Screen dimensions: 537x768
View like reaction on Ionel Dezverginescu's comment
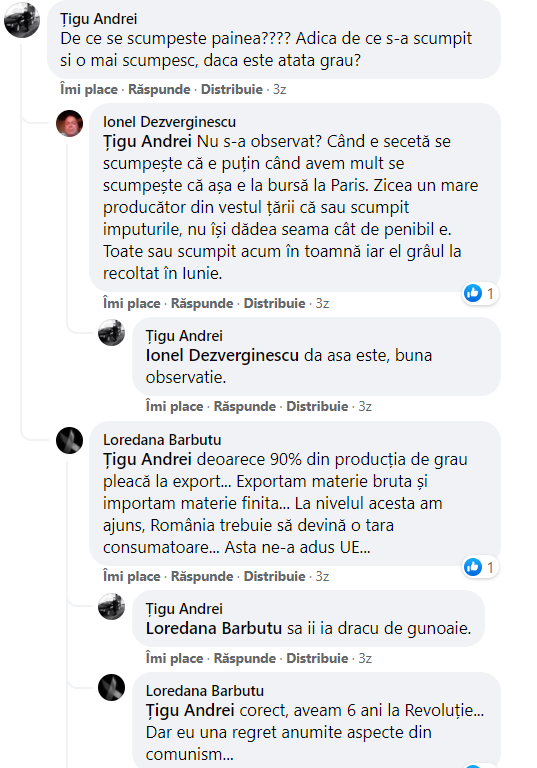tap(480, 293)
